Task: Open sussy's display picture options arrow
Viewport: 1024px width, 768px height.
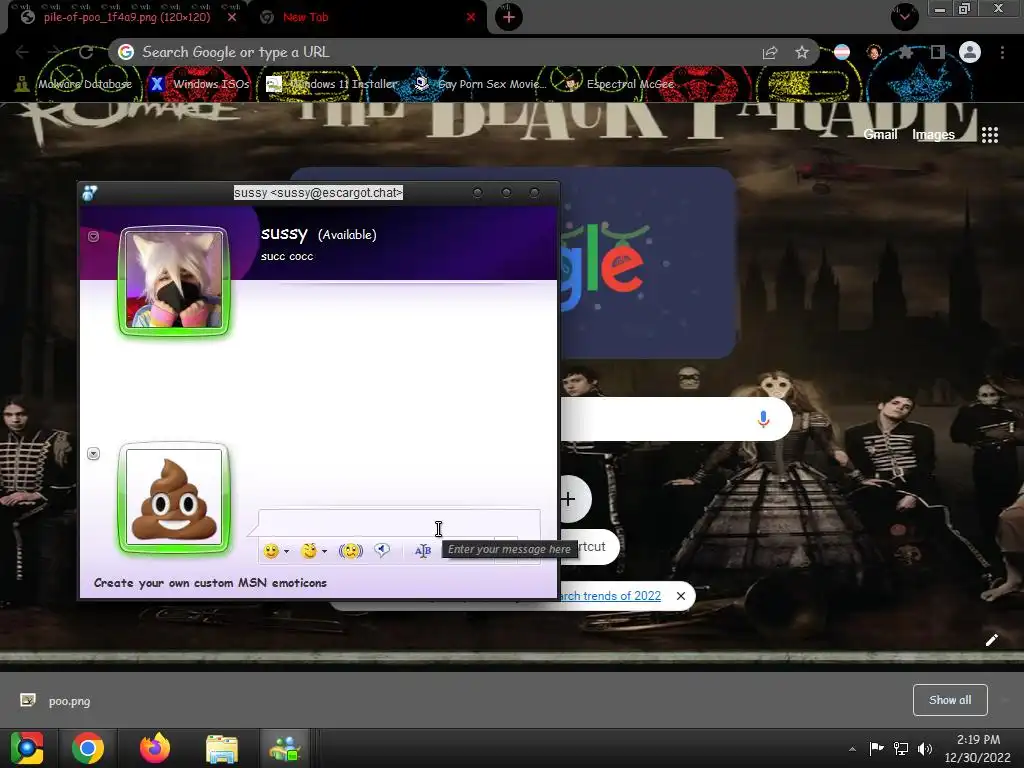Action: (x=93, y=236)
